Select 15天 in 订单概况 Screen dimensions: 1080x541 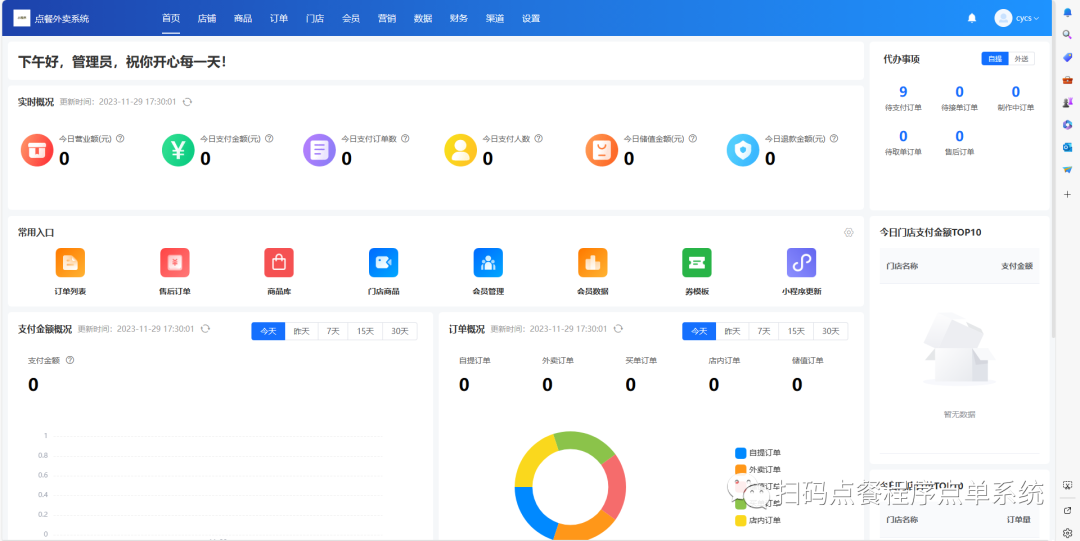796,331
